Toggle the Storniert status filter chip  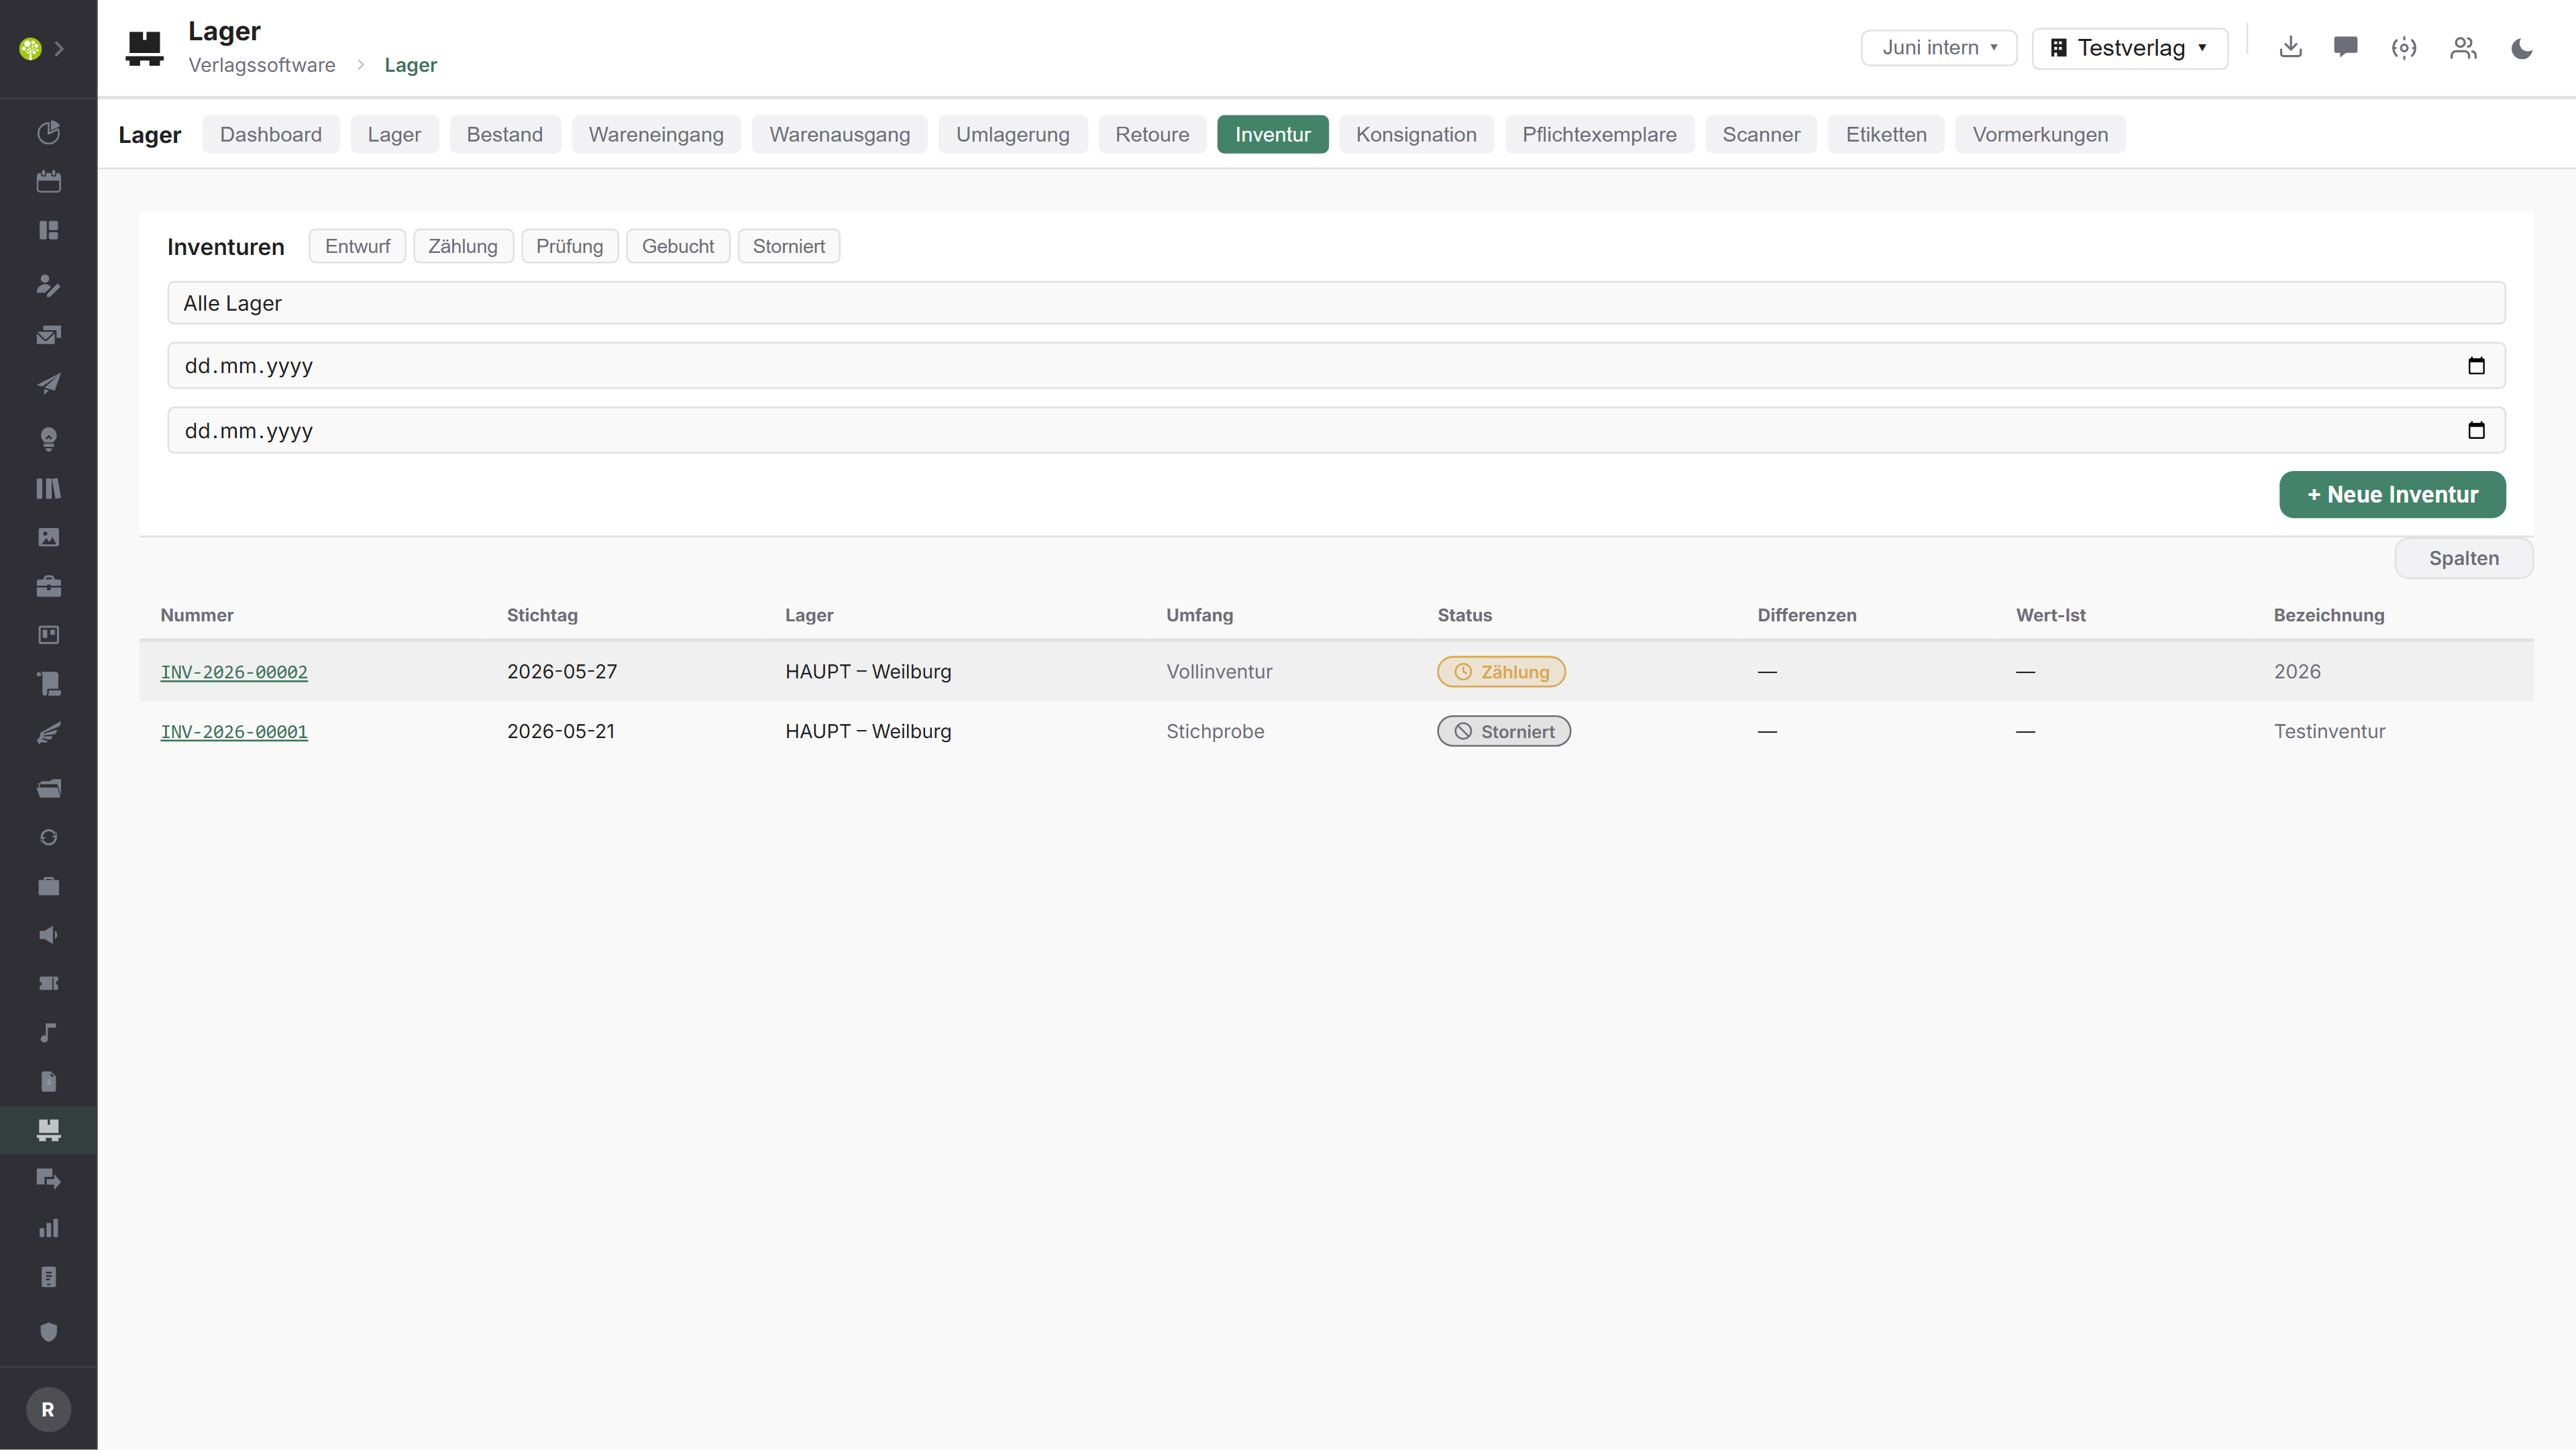click(789, 246)
